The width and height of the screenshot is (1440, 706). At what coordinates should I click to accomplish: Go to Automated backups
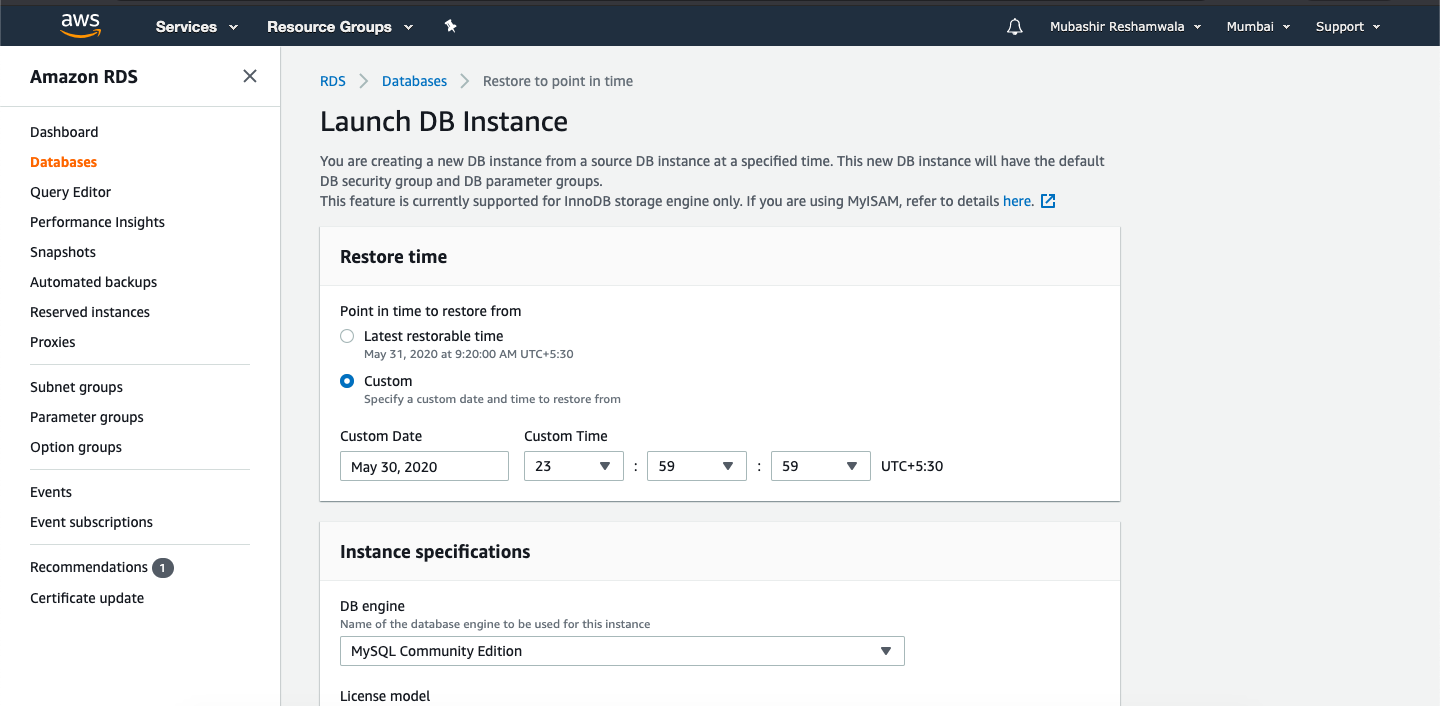[93, 282]
